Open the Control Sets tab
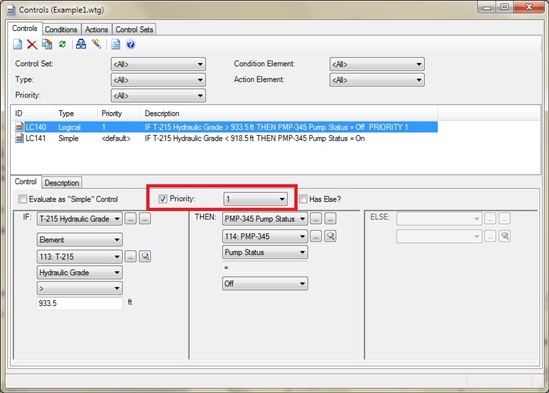This screenshot has width=549, height=393. pyautogui.click(x=134, y=29)
